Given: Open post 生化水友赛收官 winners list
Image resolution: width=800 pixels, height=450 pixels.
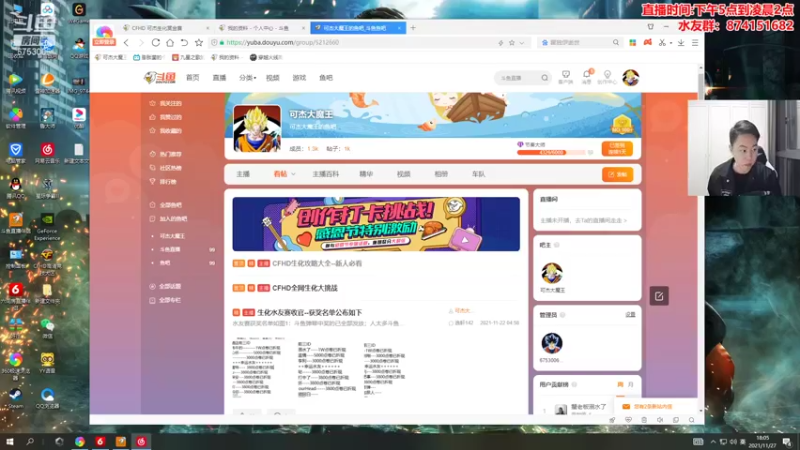Looking at the screenshot, I should tap(309, 312).
